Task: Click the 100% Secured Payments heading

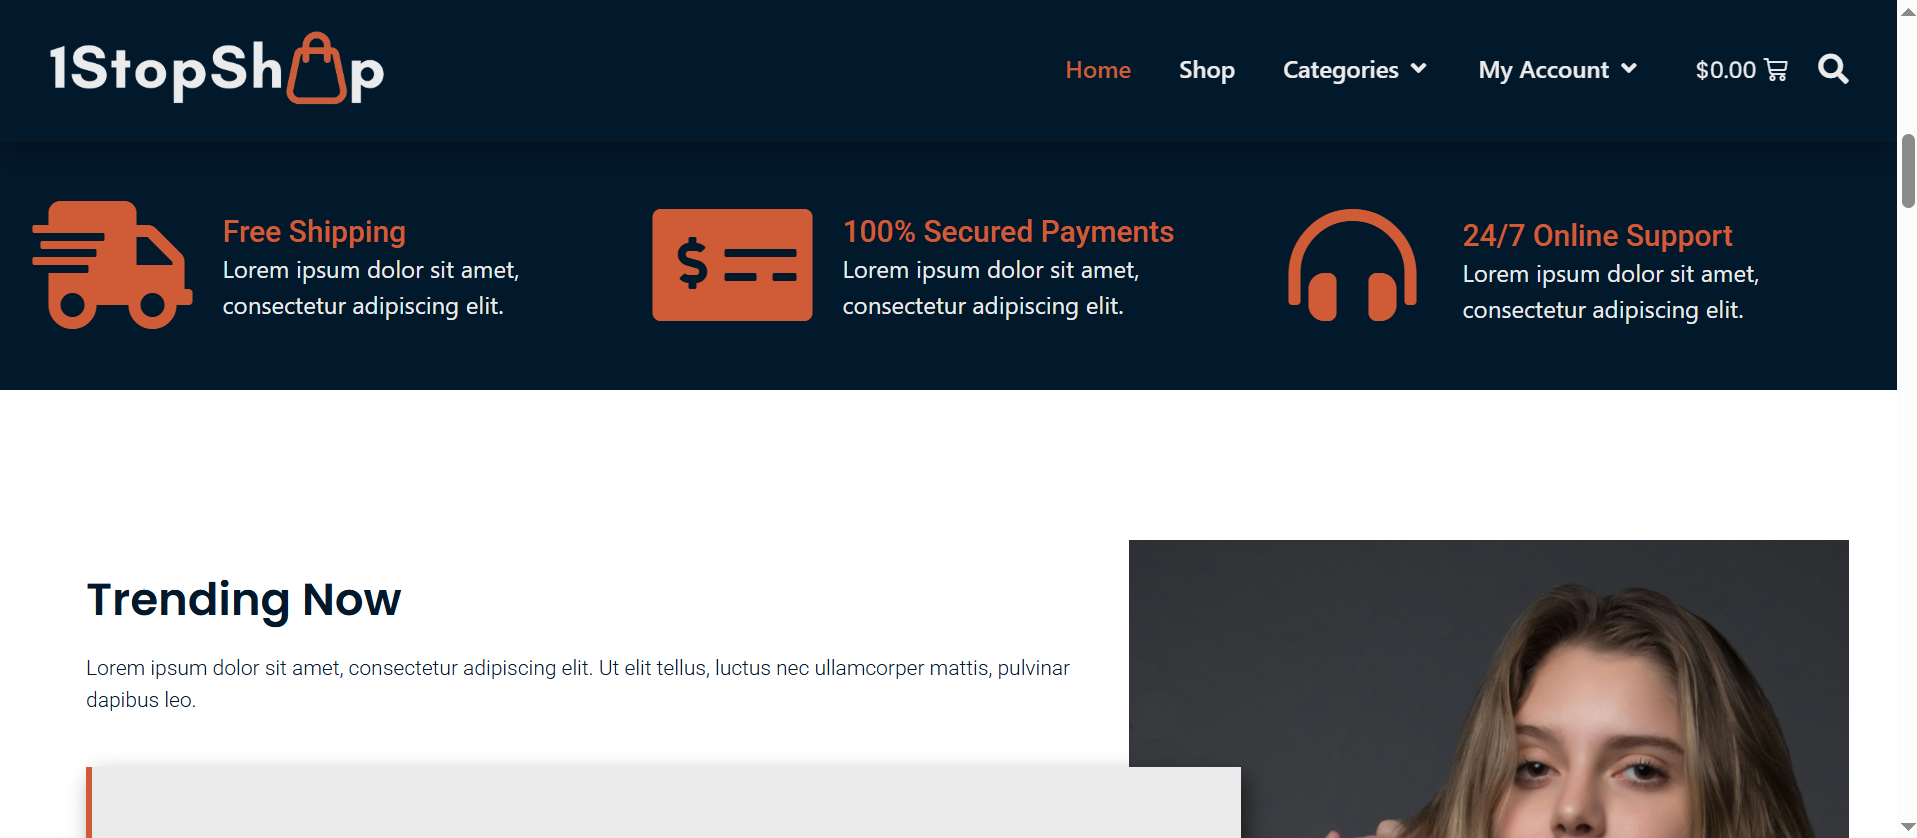Action: [x=1008, y=232]
